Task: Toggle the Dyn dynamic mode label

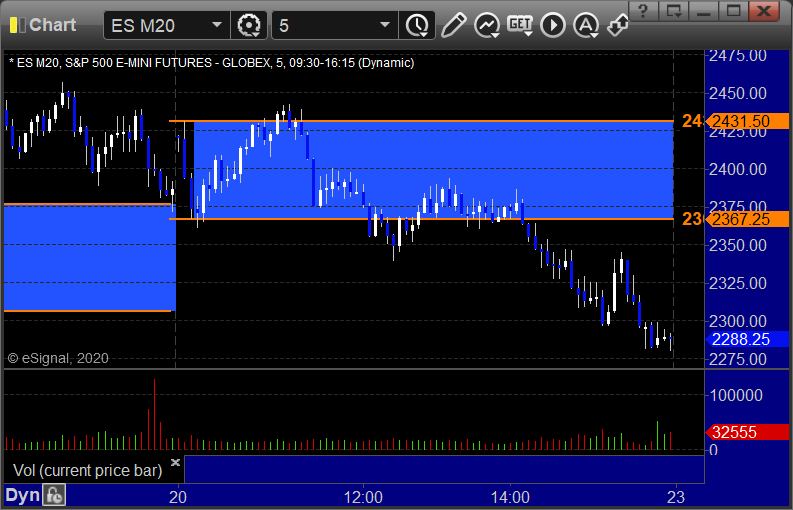Action: pos(22,495)
